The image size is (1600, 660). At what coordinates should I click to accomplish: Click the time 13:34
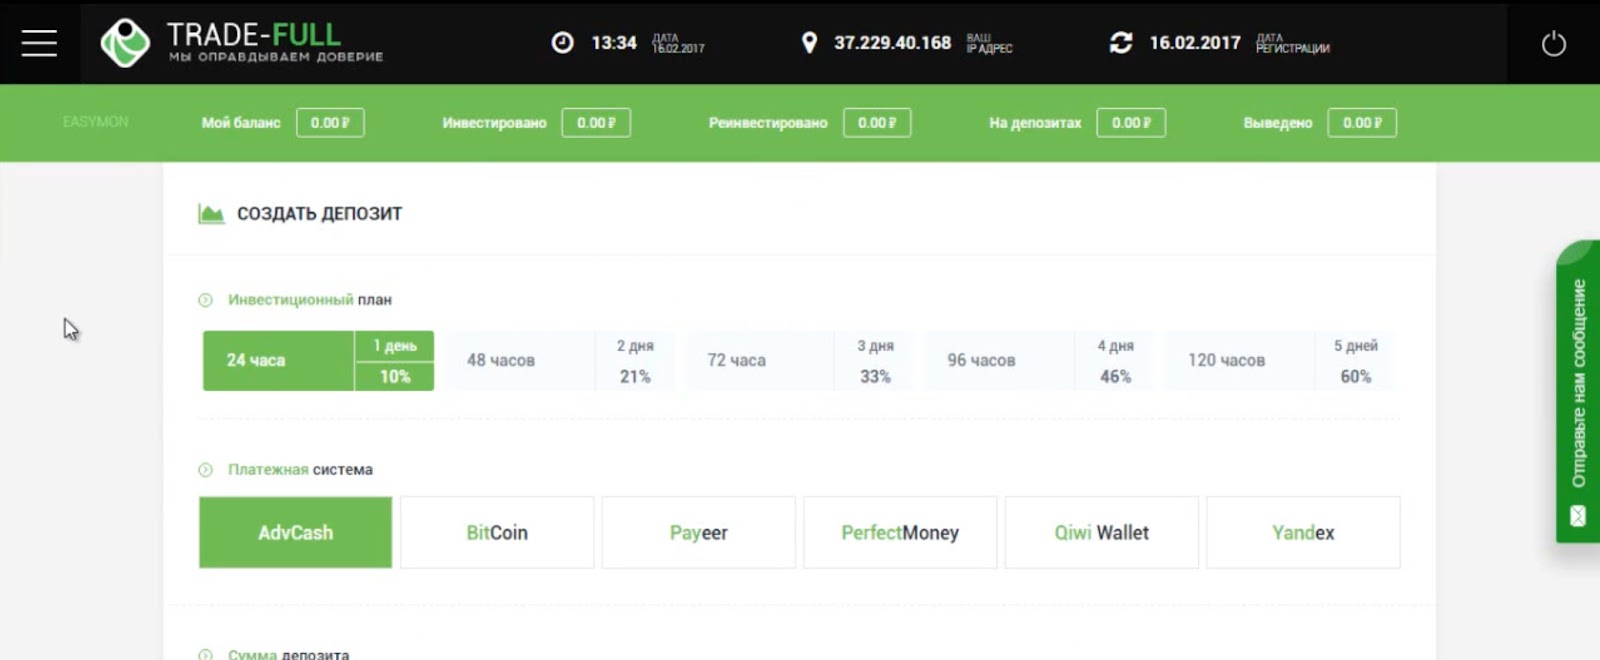[614, 43]
